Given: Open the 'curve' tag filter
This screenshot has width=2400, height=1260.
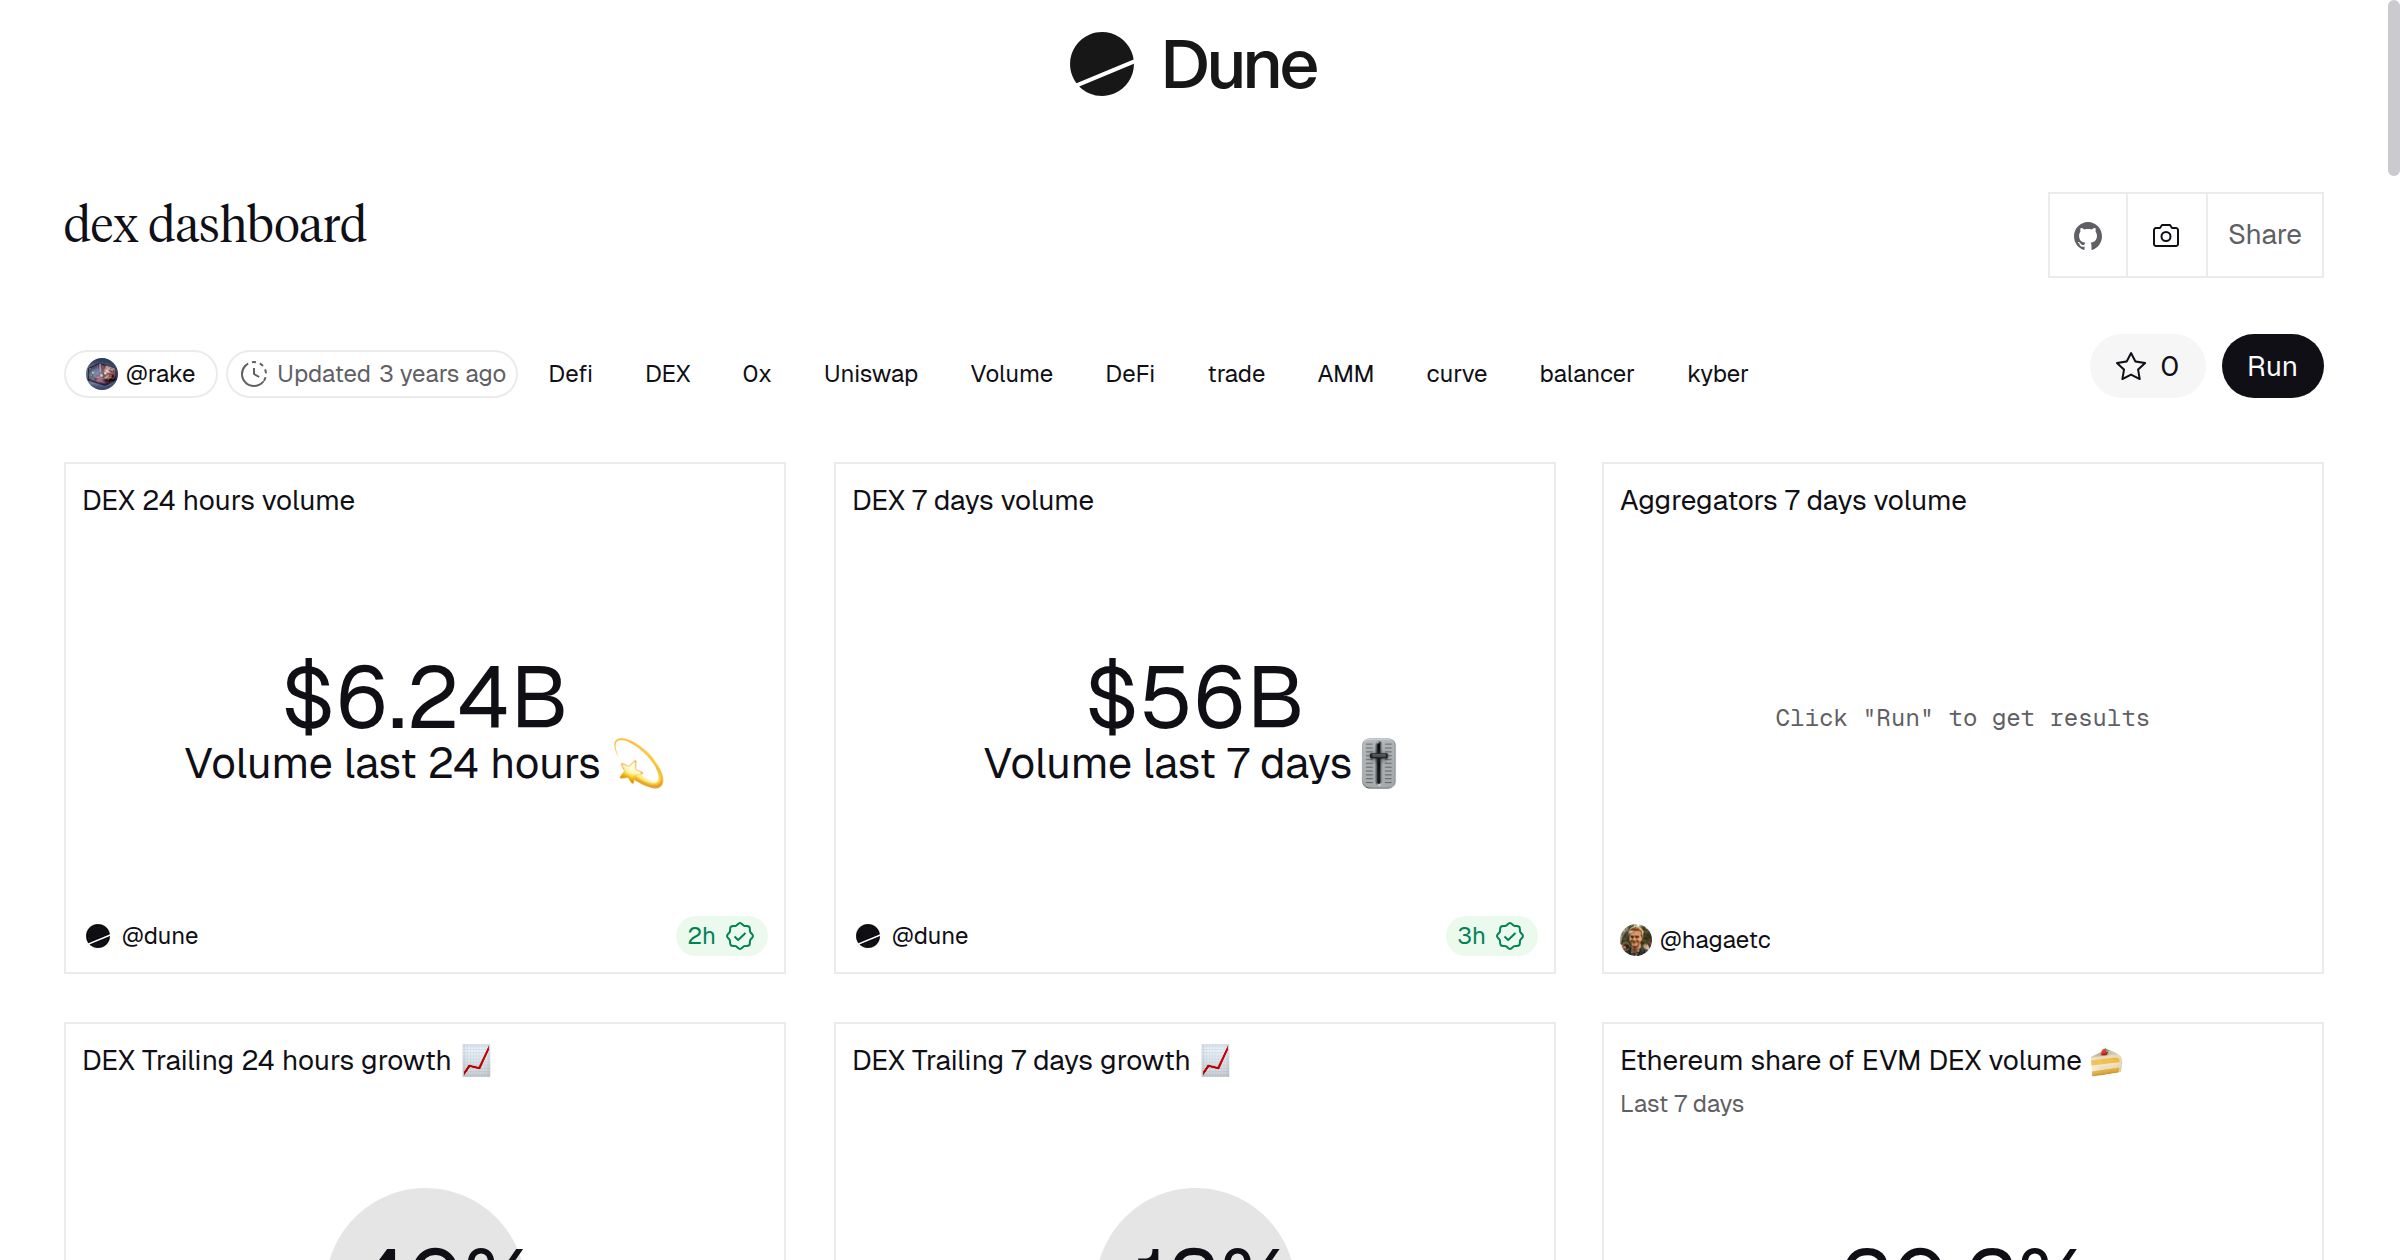Looking at the screenshot, I should click(1456, 373).
